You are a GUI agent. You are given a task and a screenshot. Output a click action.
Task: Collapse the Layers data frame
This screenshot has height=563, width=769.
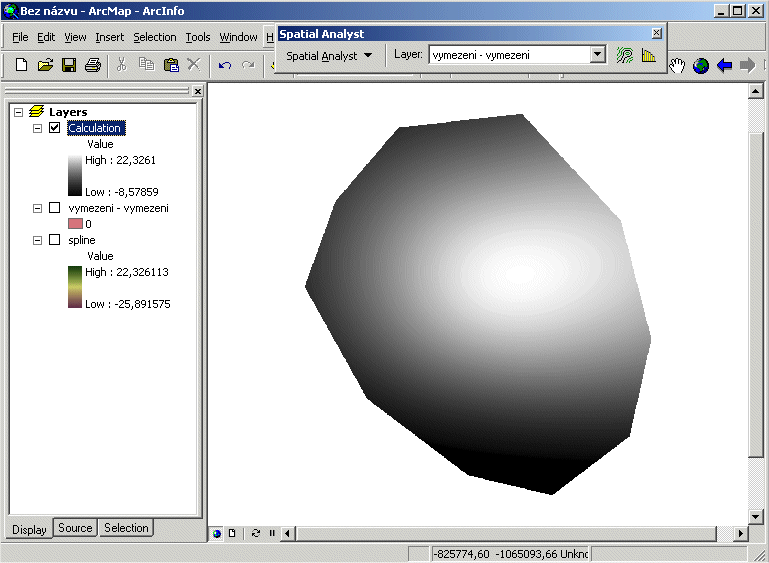click(19, 112)
